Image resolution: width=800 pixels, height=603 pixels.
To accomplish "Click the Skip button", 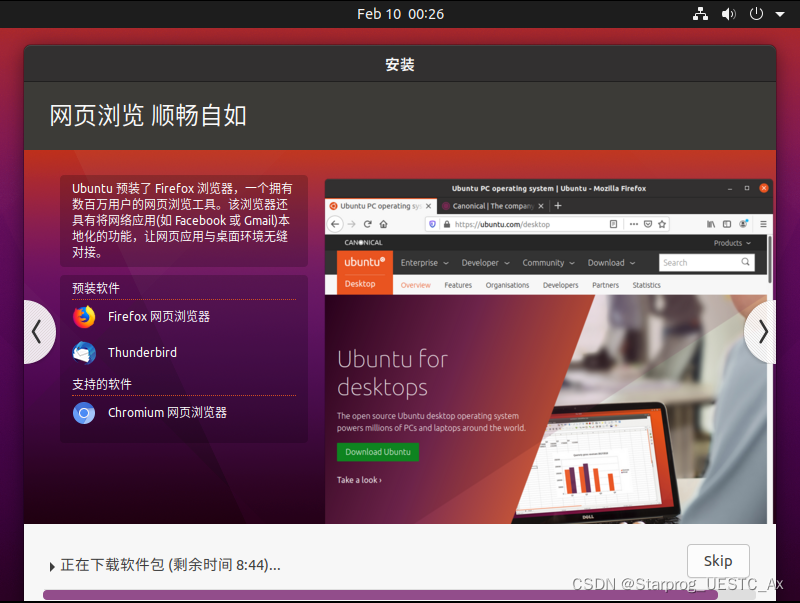I will [718, 560].
